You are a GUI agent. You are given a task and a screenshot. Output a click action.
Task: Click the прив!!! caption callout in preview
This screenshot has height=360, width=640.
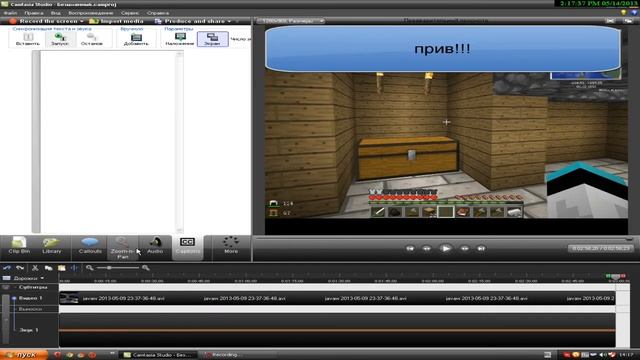[x=443, y=49]
